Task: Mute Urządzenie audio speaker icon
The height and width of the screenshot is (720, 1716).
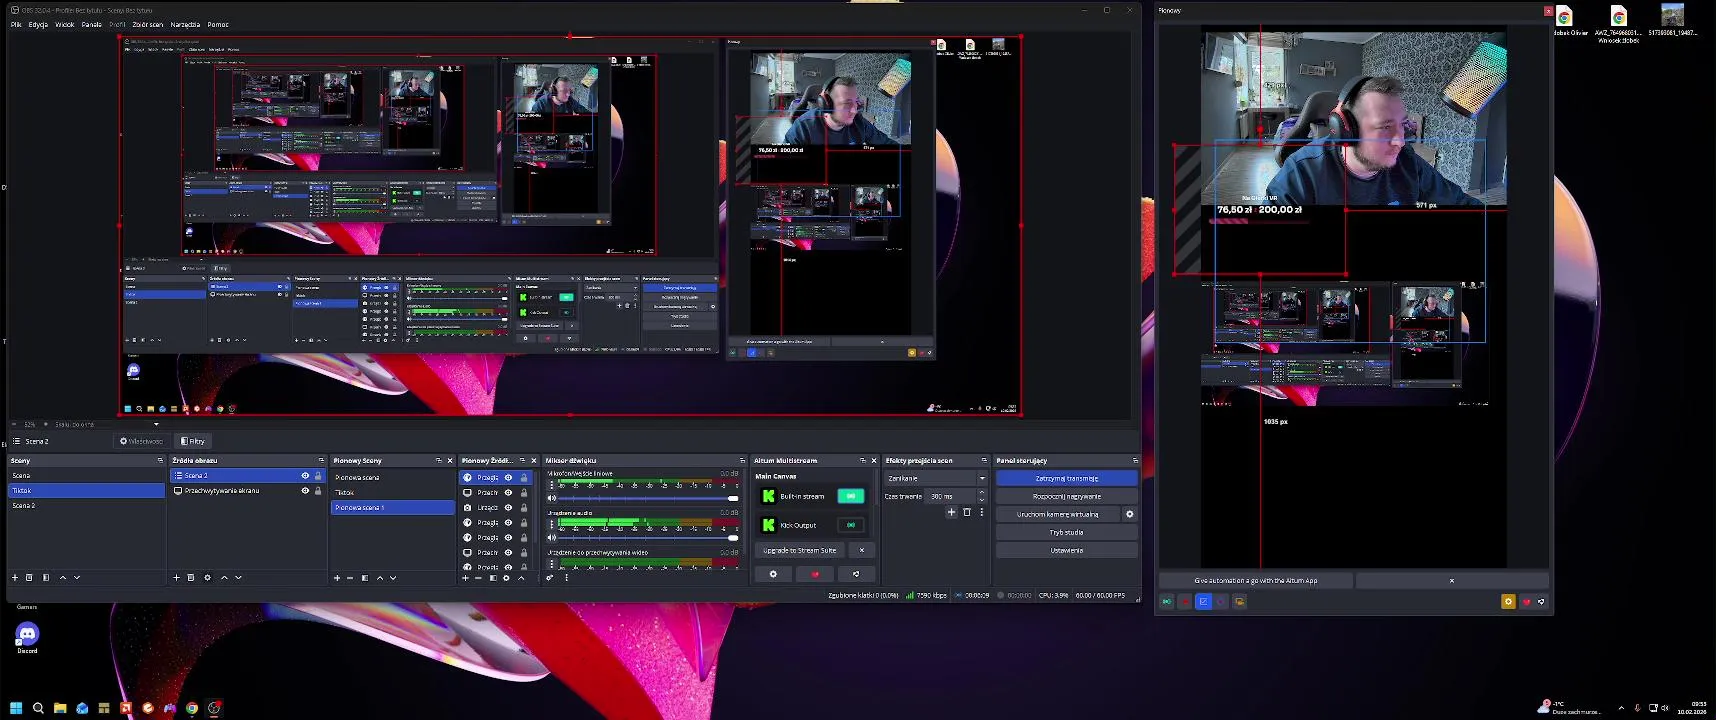Action: pos(552,537)
